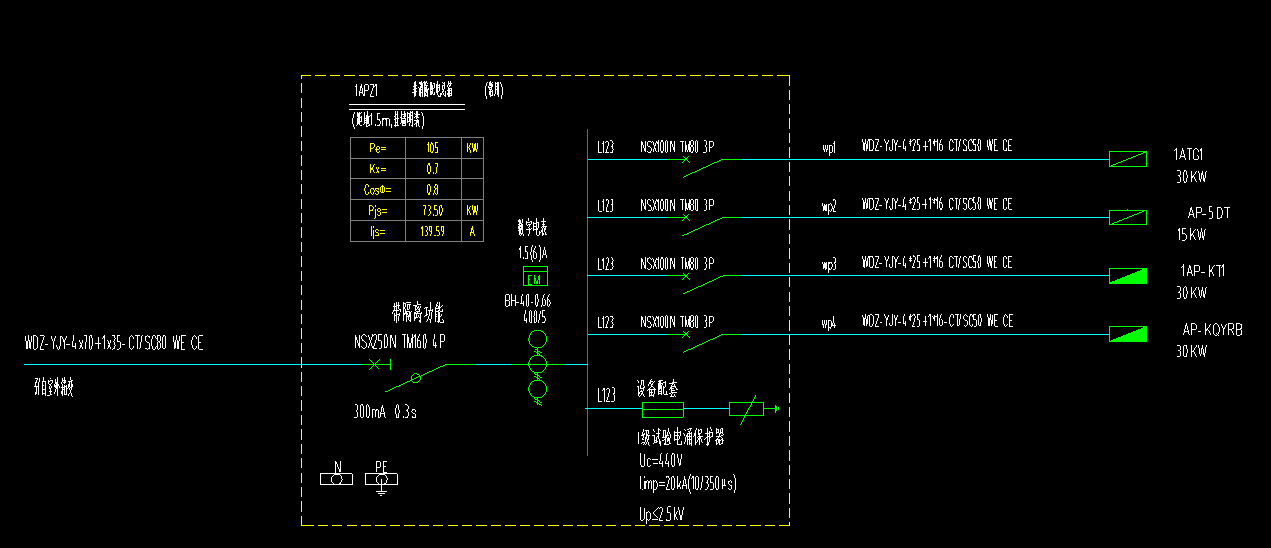Click the wp1 circuit number label
Image resolution: width=1271 pixels, height=548 pixels.
pos(829,148)
